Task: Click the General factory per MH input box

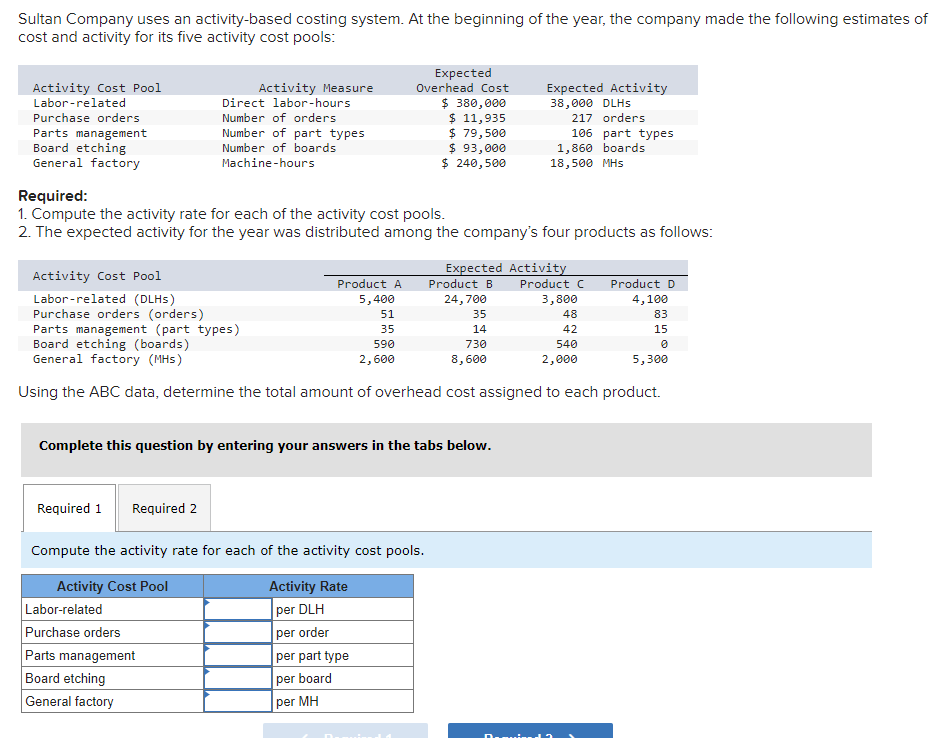Action: click(x=238, y=701)
